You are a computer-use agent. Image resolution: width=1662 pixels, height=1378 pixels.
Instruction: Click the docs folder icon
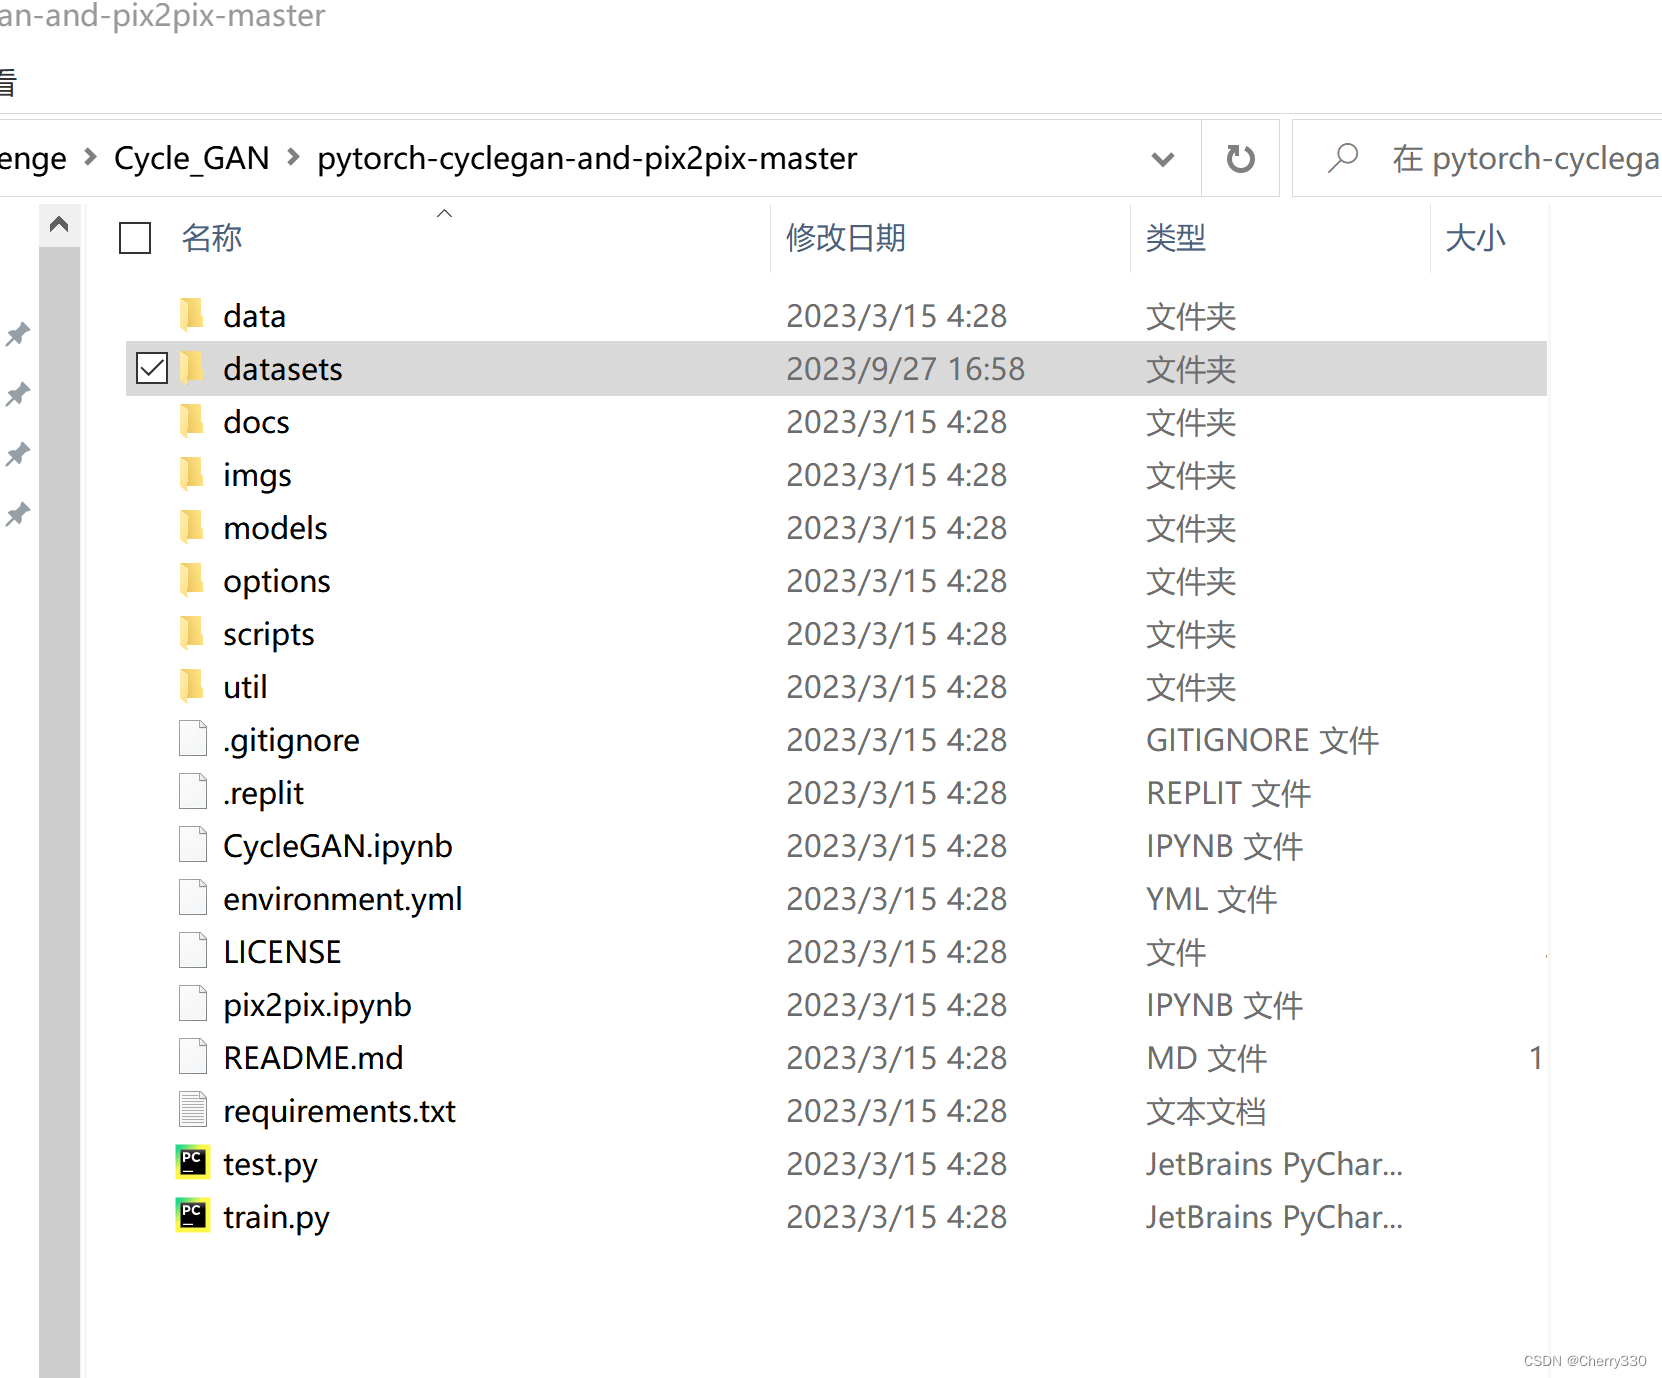point(192,421)
